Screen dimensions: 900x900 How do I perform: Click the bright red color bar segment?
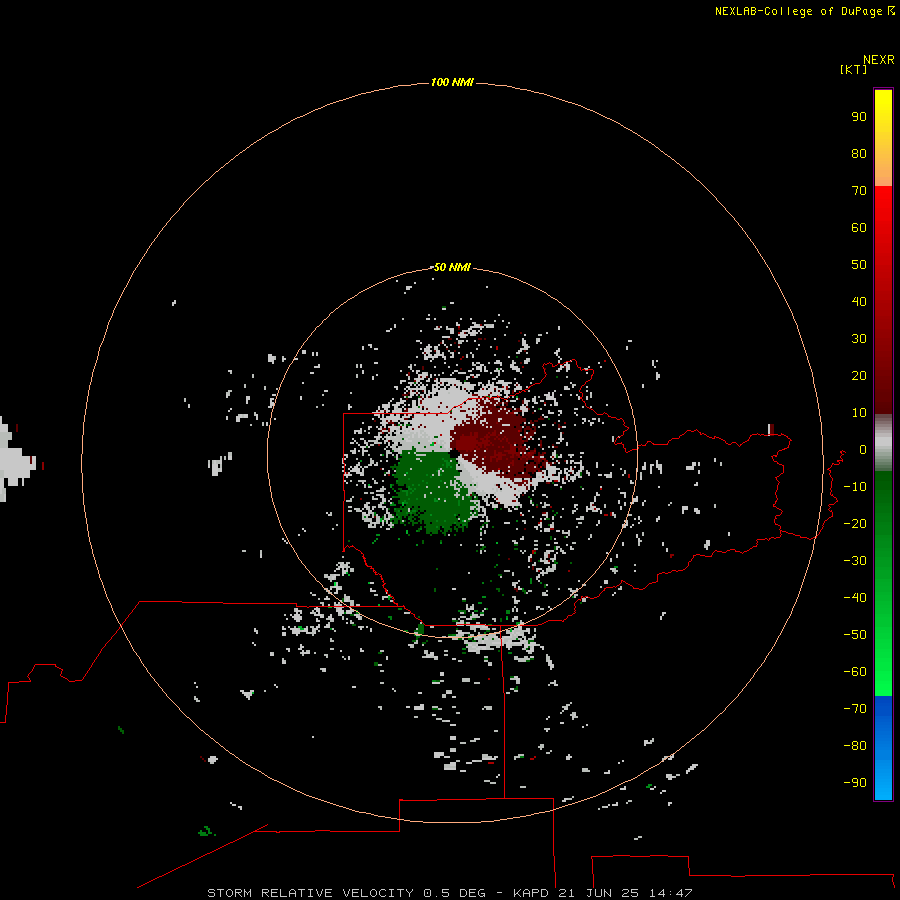[x=883, y=299]
